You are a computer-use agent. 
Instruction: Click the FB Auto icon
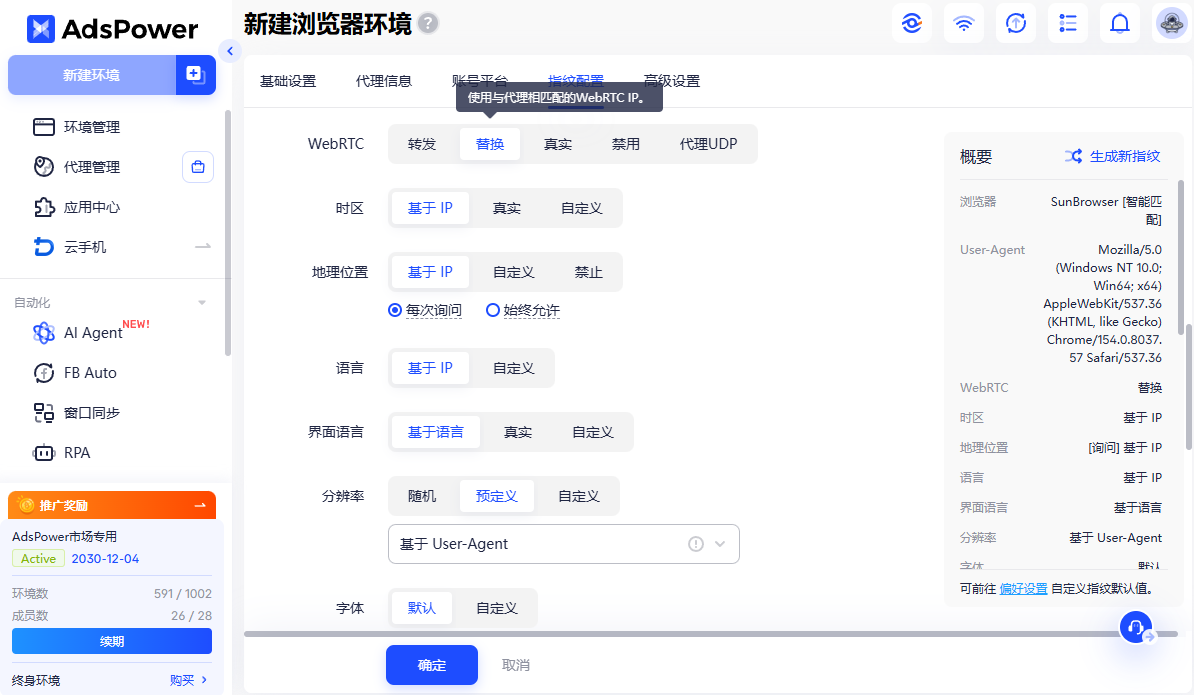click(x=43, y=373)
